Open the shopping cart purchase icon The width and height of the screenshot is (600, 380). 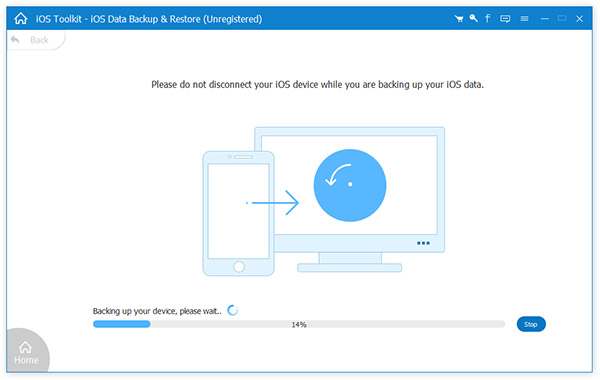[x=459, y=19]
